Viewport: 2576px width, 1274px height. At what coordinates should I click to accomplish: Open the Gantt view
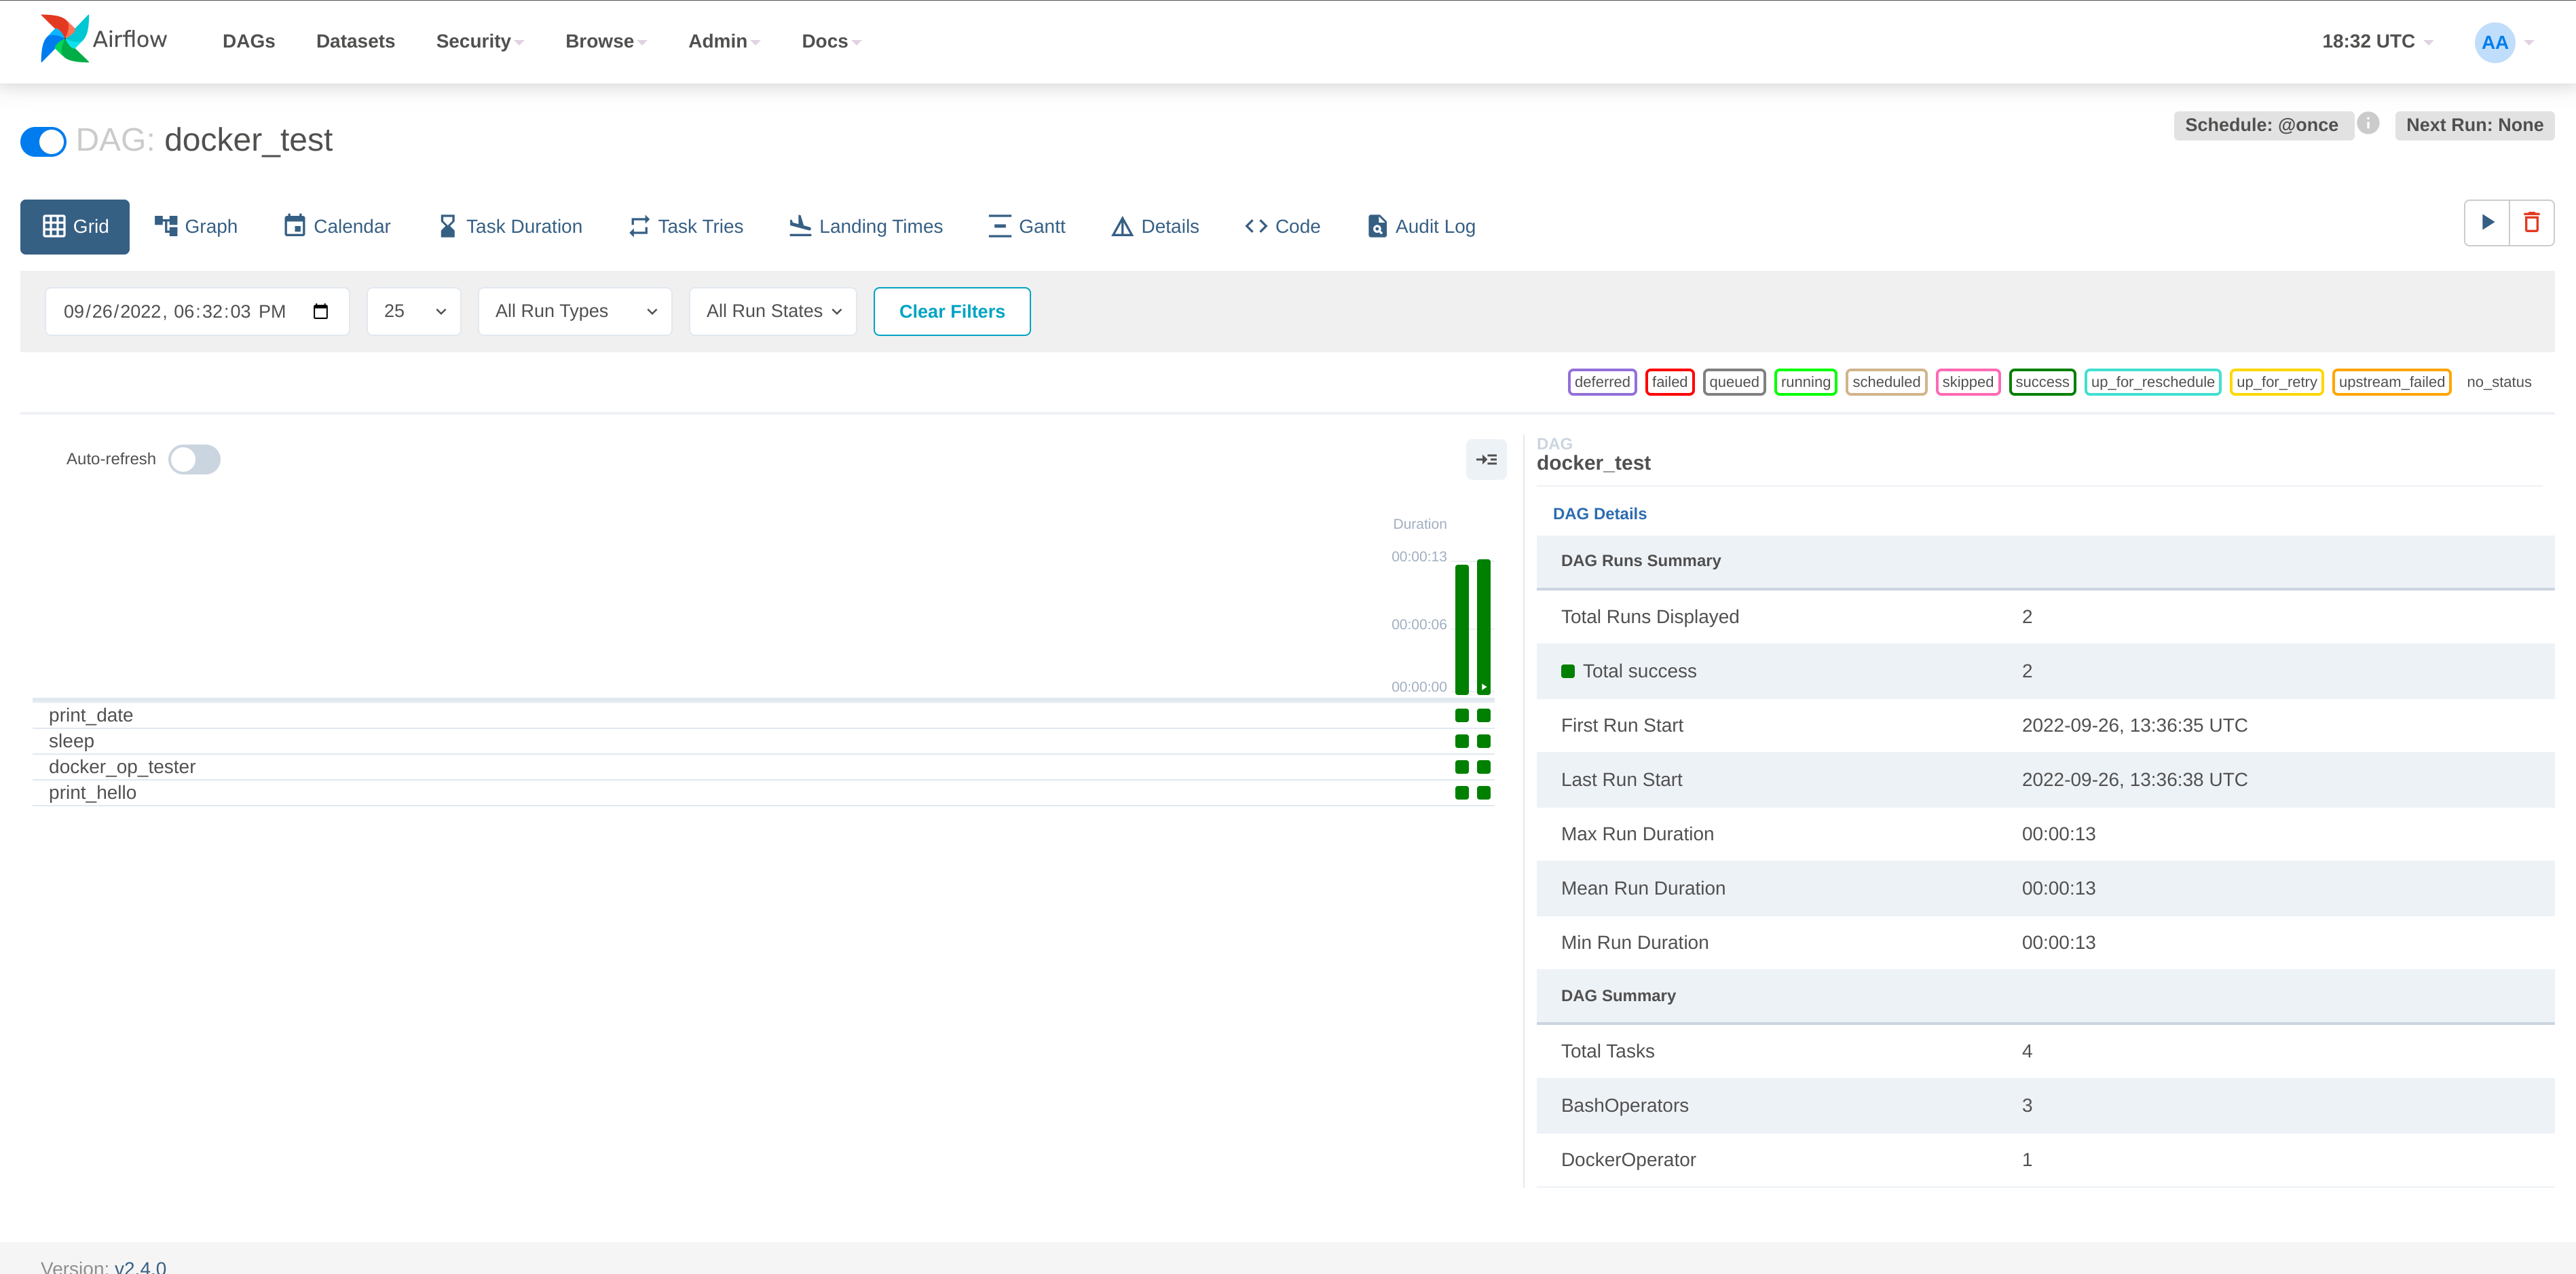1027,227
